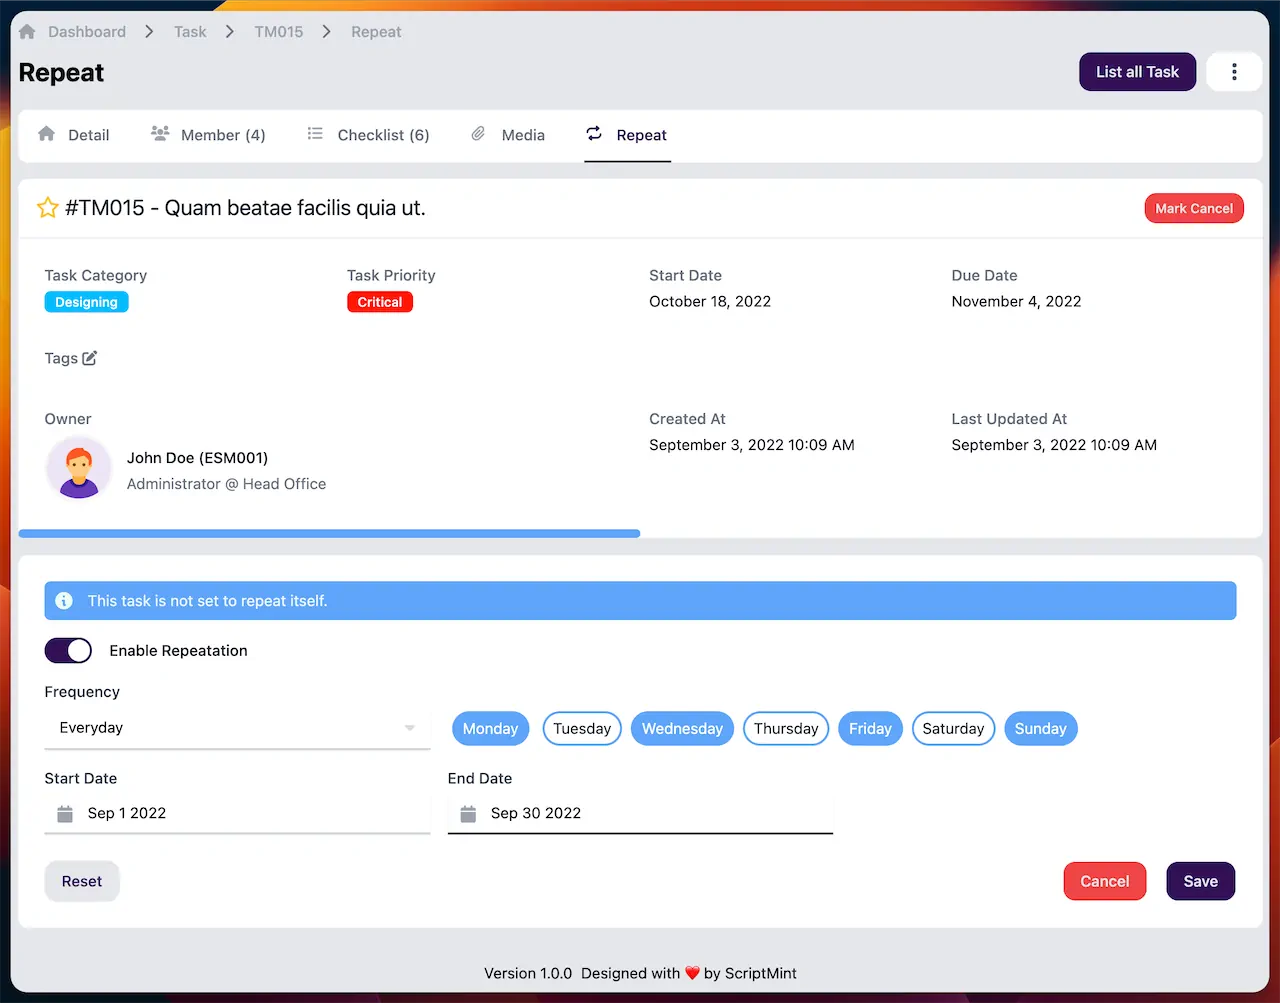Click Repeat at the breadcrumb's end
Image resolution: width=1280 pixels, height=1003 pixels.
[x=376, y=32]
